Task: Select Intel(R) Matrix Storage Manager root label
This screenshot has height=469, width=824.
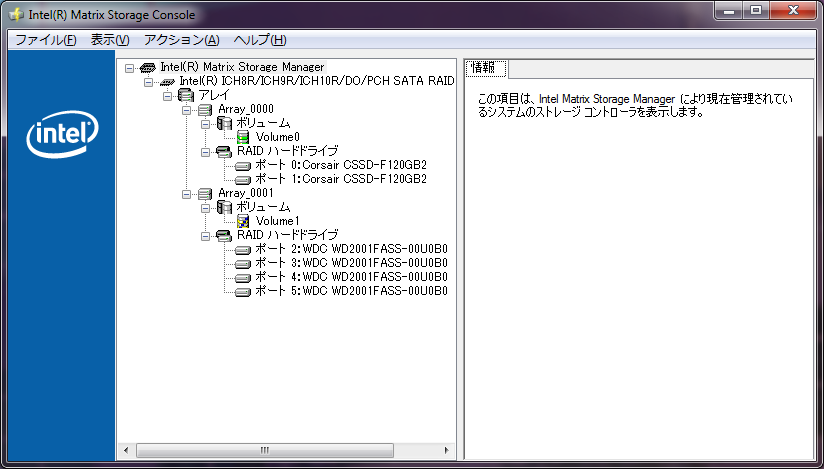Action: click(242, 67)
